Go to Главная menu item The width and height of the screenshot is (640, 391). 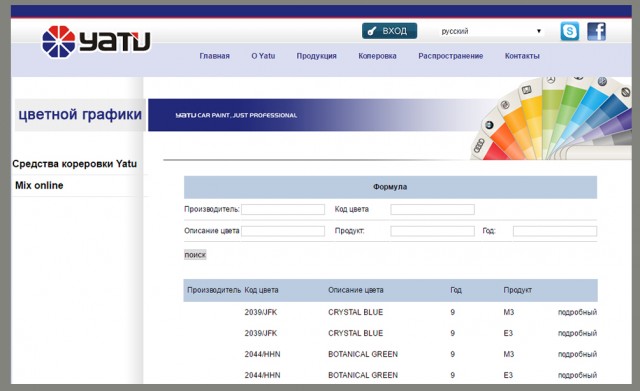(x=215, y=56)
